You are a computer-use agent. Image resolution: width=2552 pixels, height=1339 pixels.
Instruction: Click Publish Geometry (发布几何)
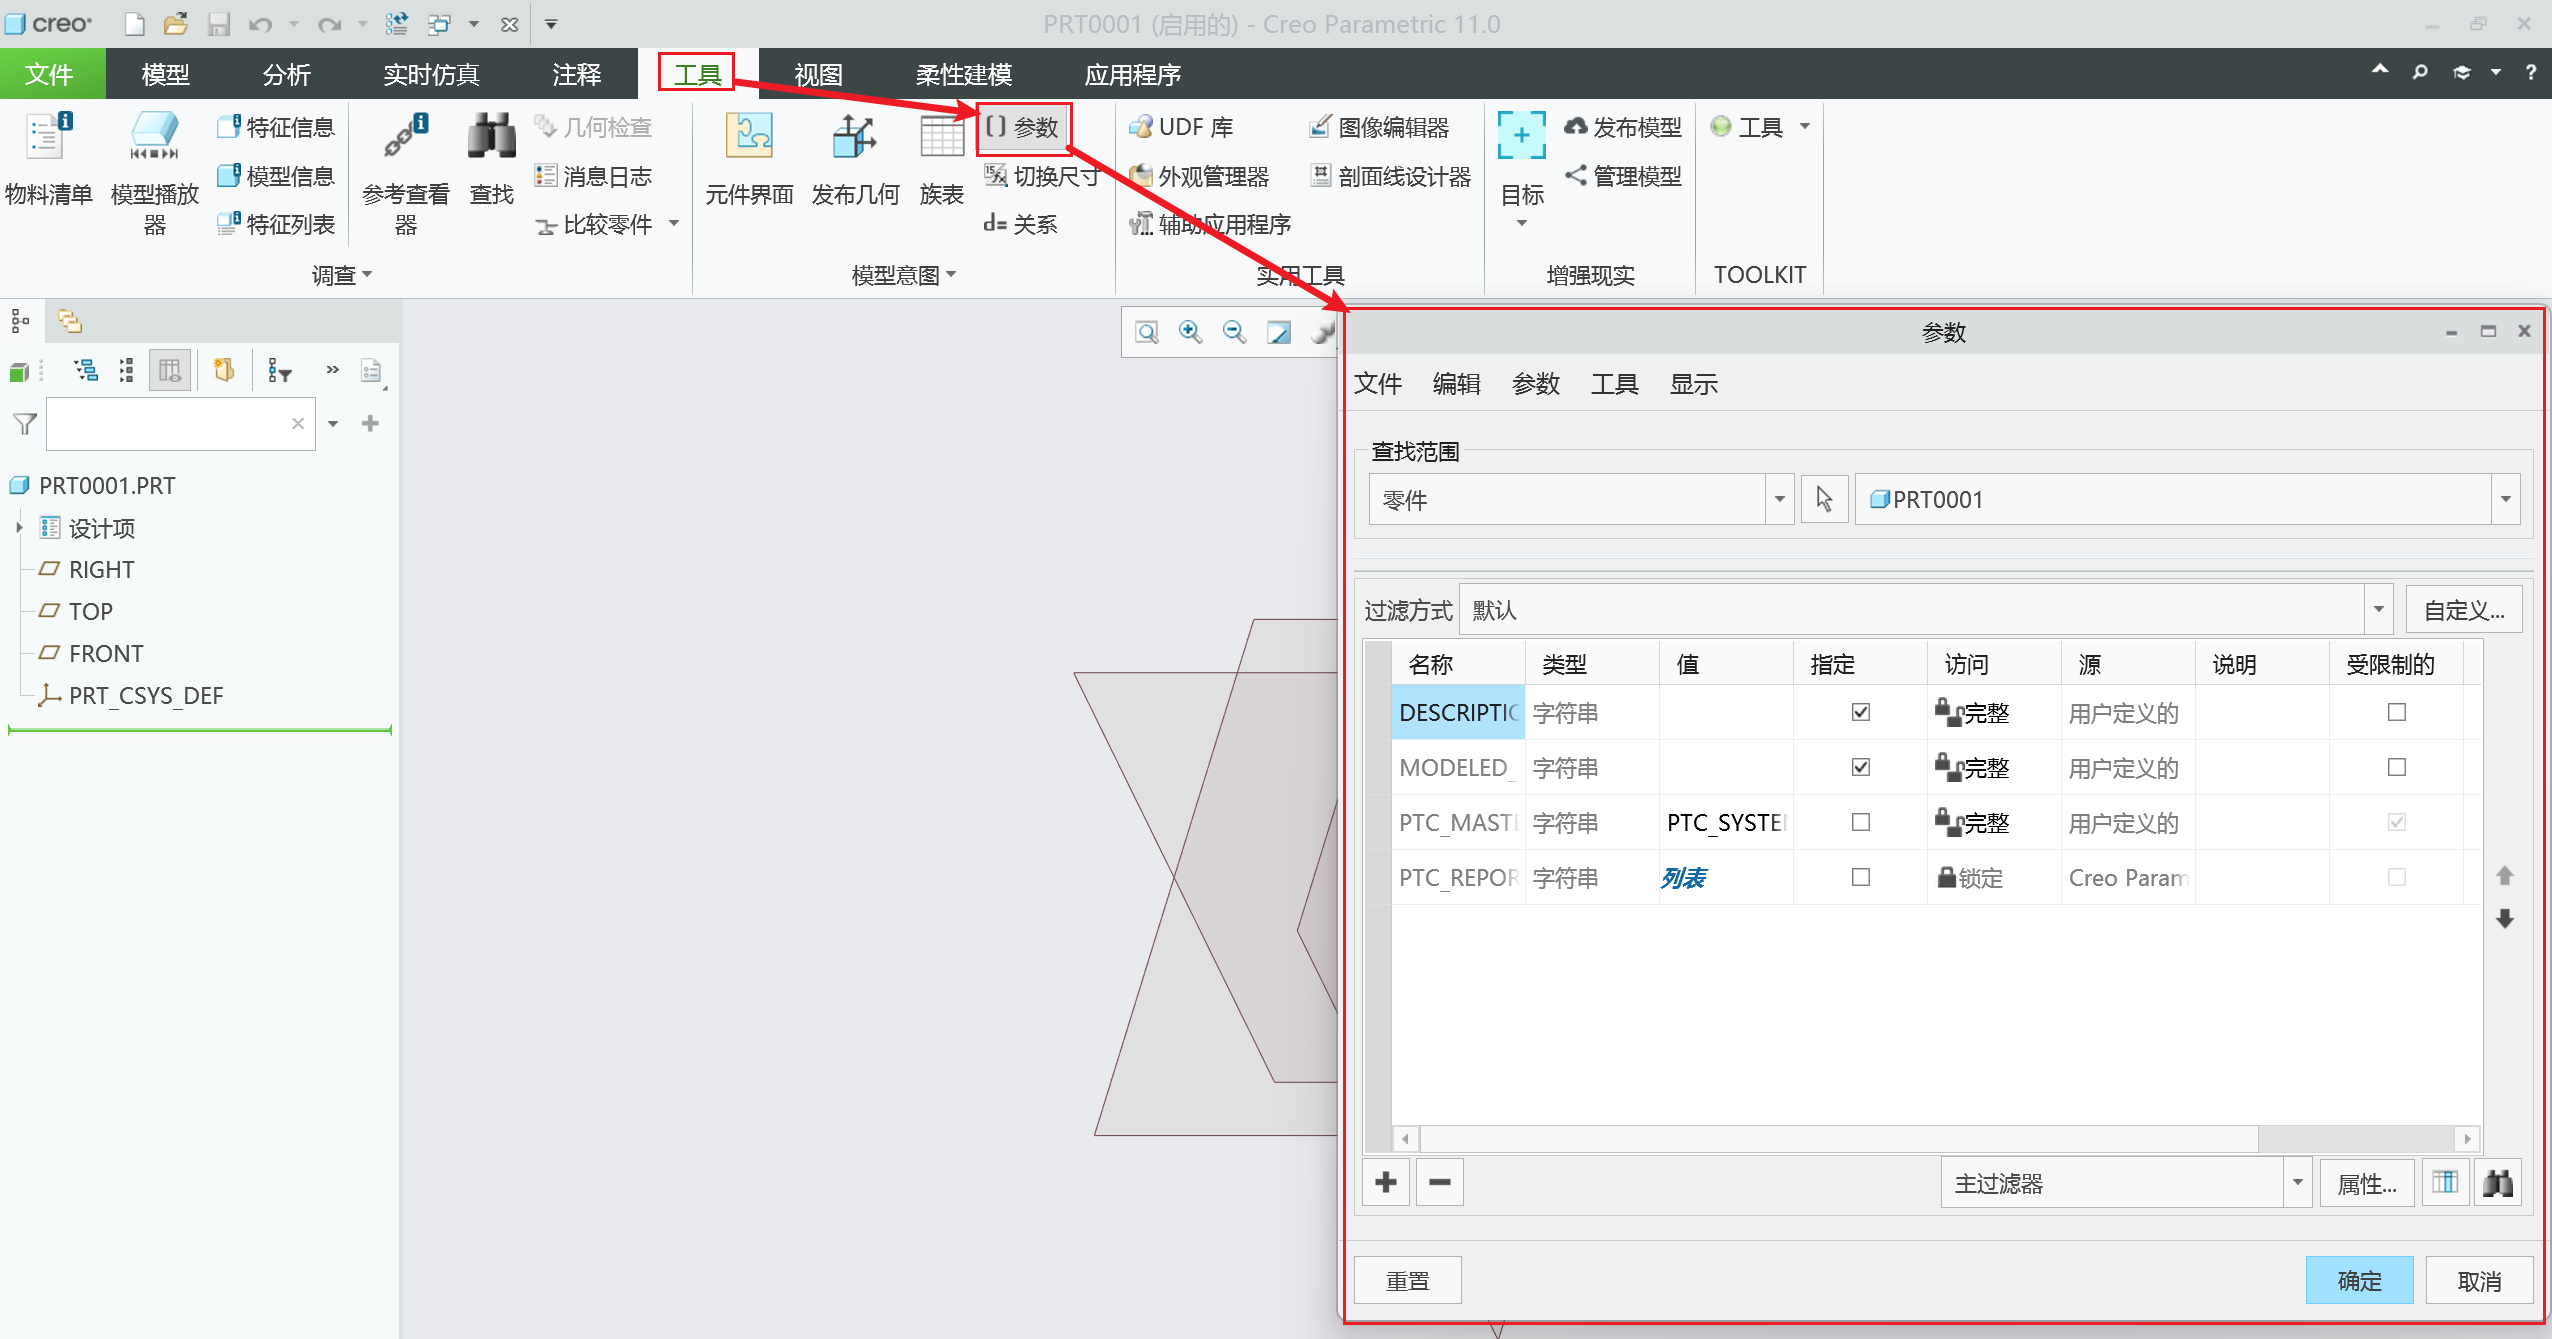pos(855,160)
